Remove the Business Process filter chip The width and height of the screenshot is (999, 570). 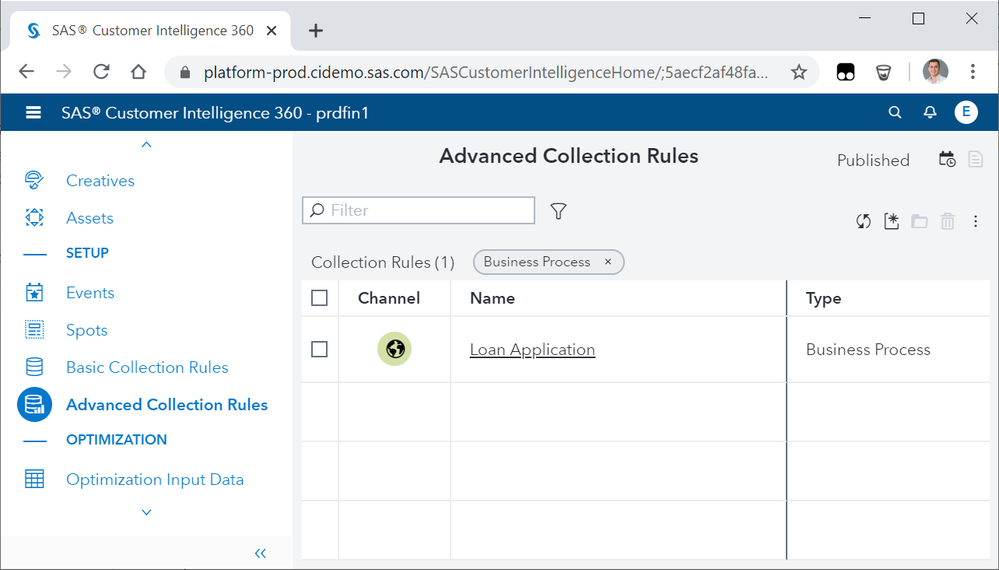608,262
